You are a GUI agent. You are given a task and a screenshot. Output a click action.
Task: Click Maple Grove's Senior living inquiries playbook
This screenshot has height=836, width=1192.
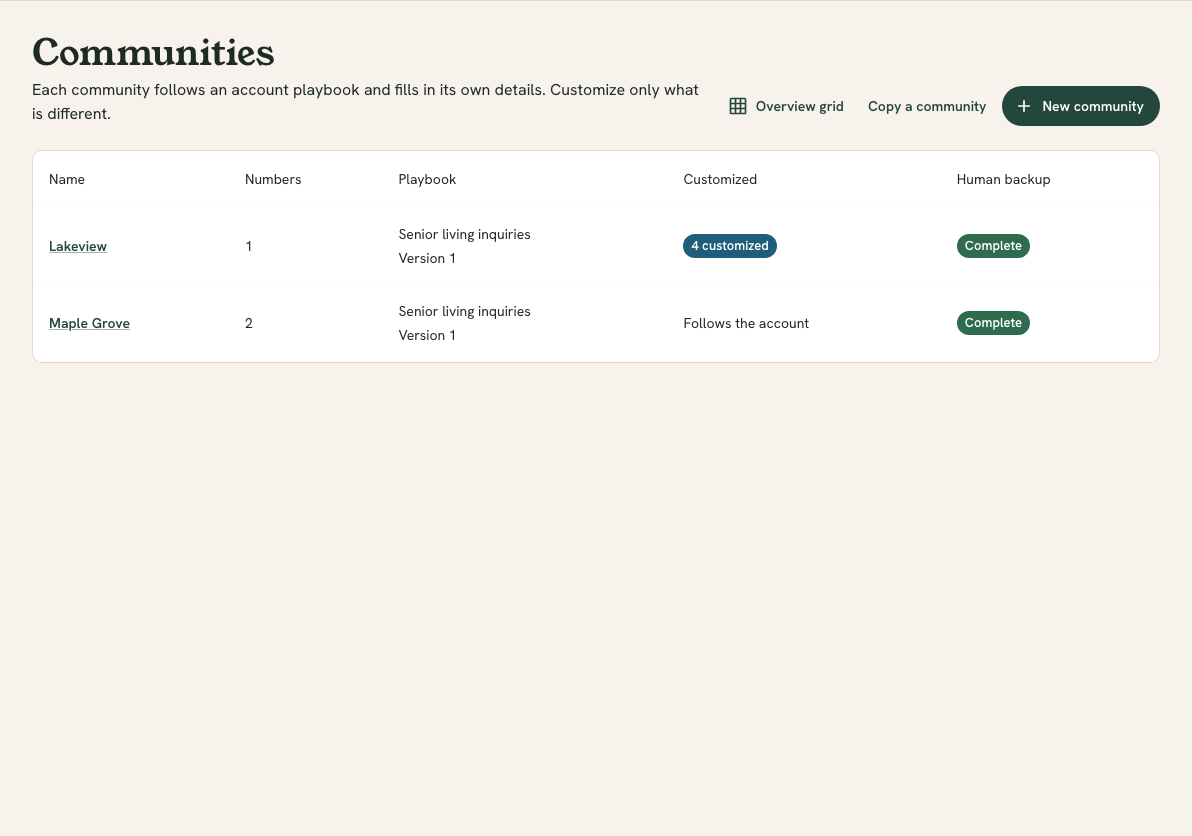tap(464, 312)
